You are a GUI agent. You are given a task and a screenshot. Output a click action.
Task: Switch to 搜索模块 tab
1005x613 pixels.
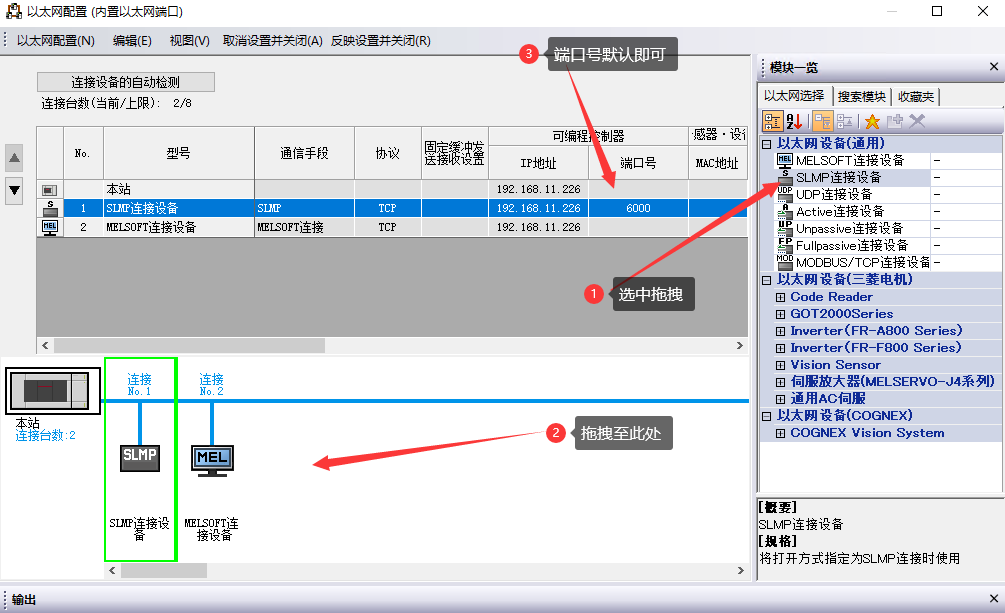(x=861, y=96)
